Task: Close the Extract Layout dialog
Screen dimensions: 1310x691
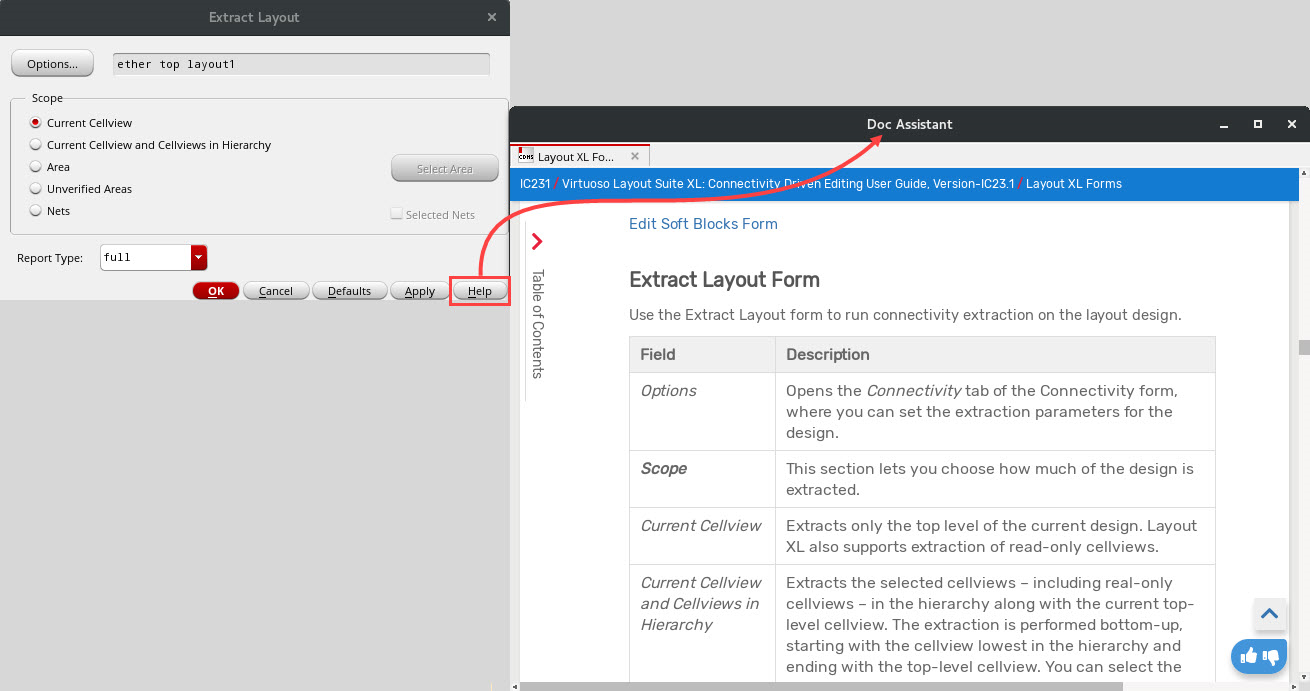Action: [491, 17]
